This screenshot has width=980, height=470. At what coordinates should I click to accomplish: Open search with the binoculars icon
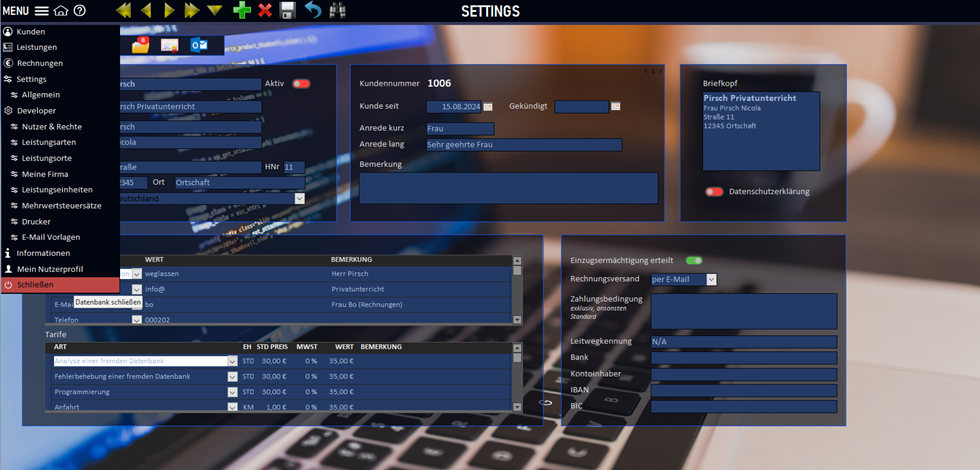pos(338,10)
